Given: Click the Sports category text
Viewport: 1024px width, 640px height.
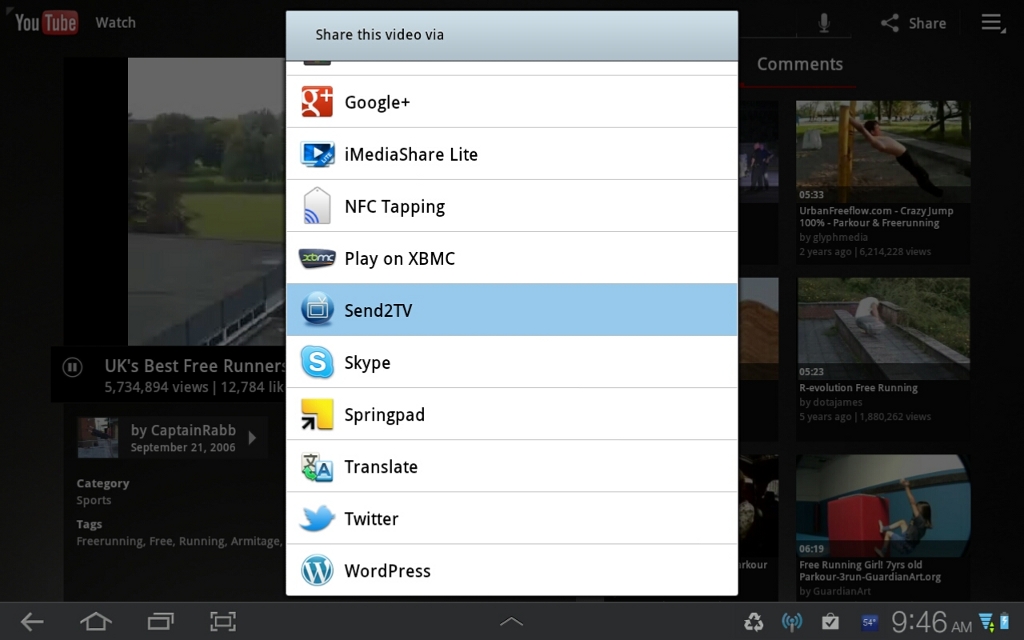Looking at the screenshot, I should point(94,500).
